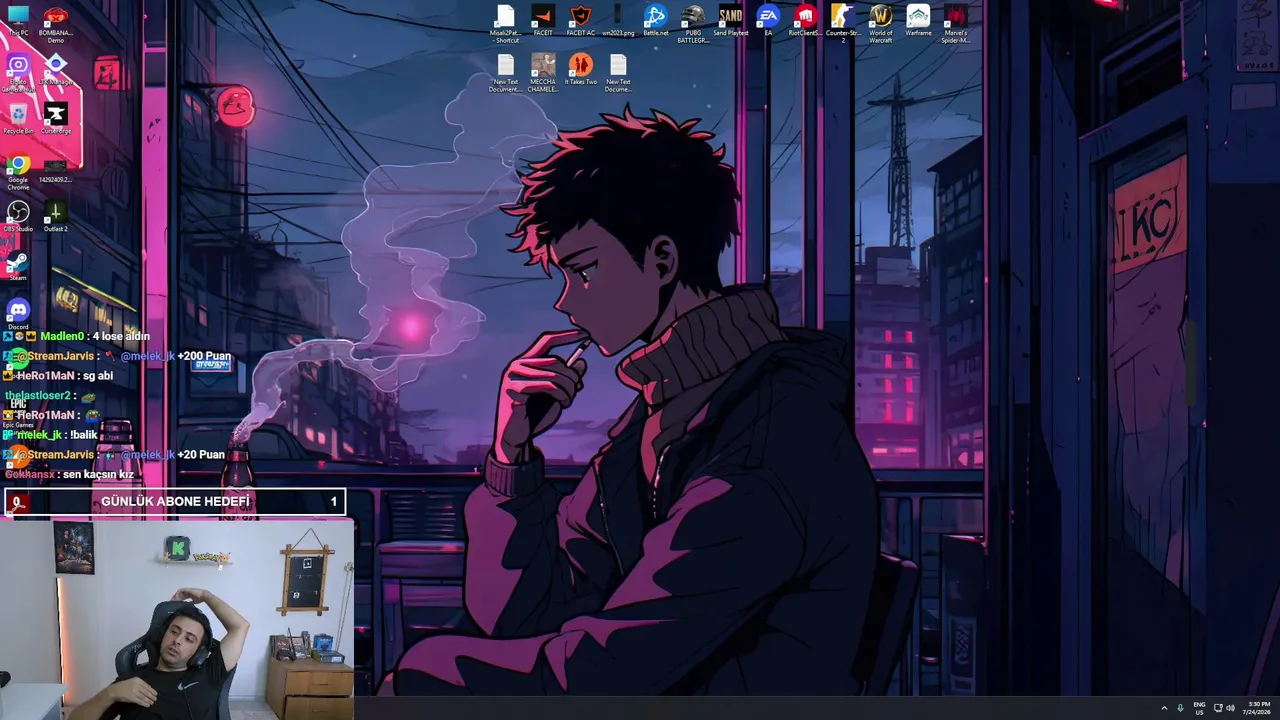This screenshot has width=1280, height=720.
Task: Select the Misali2Pat shortcut file
Action: click(506, 25)
